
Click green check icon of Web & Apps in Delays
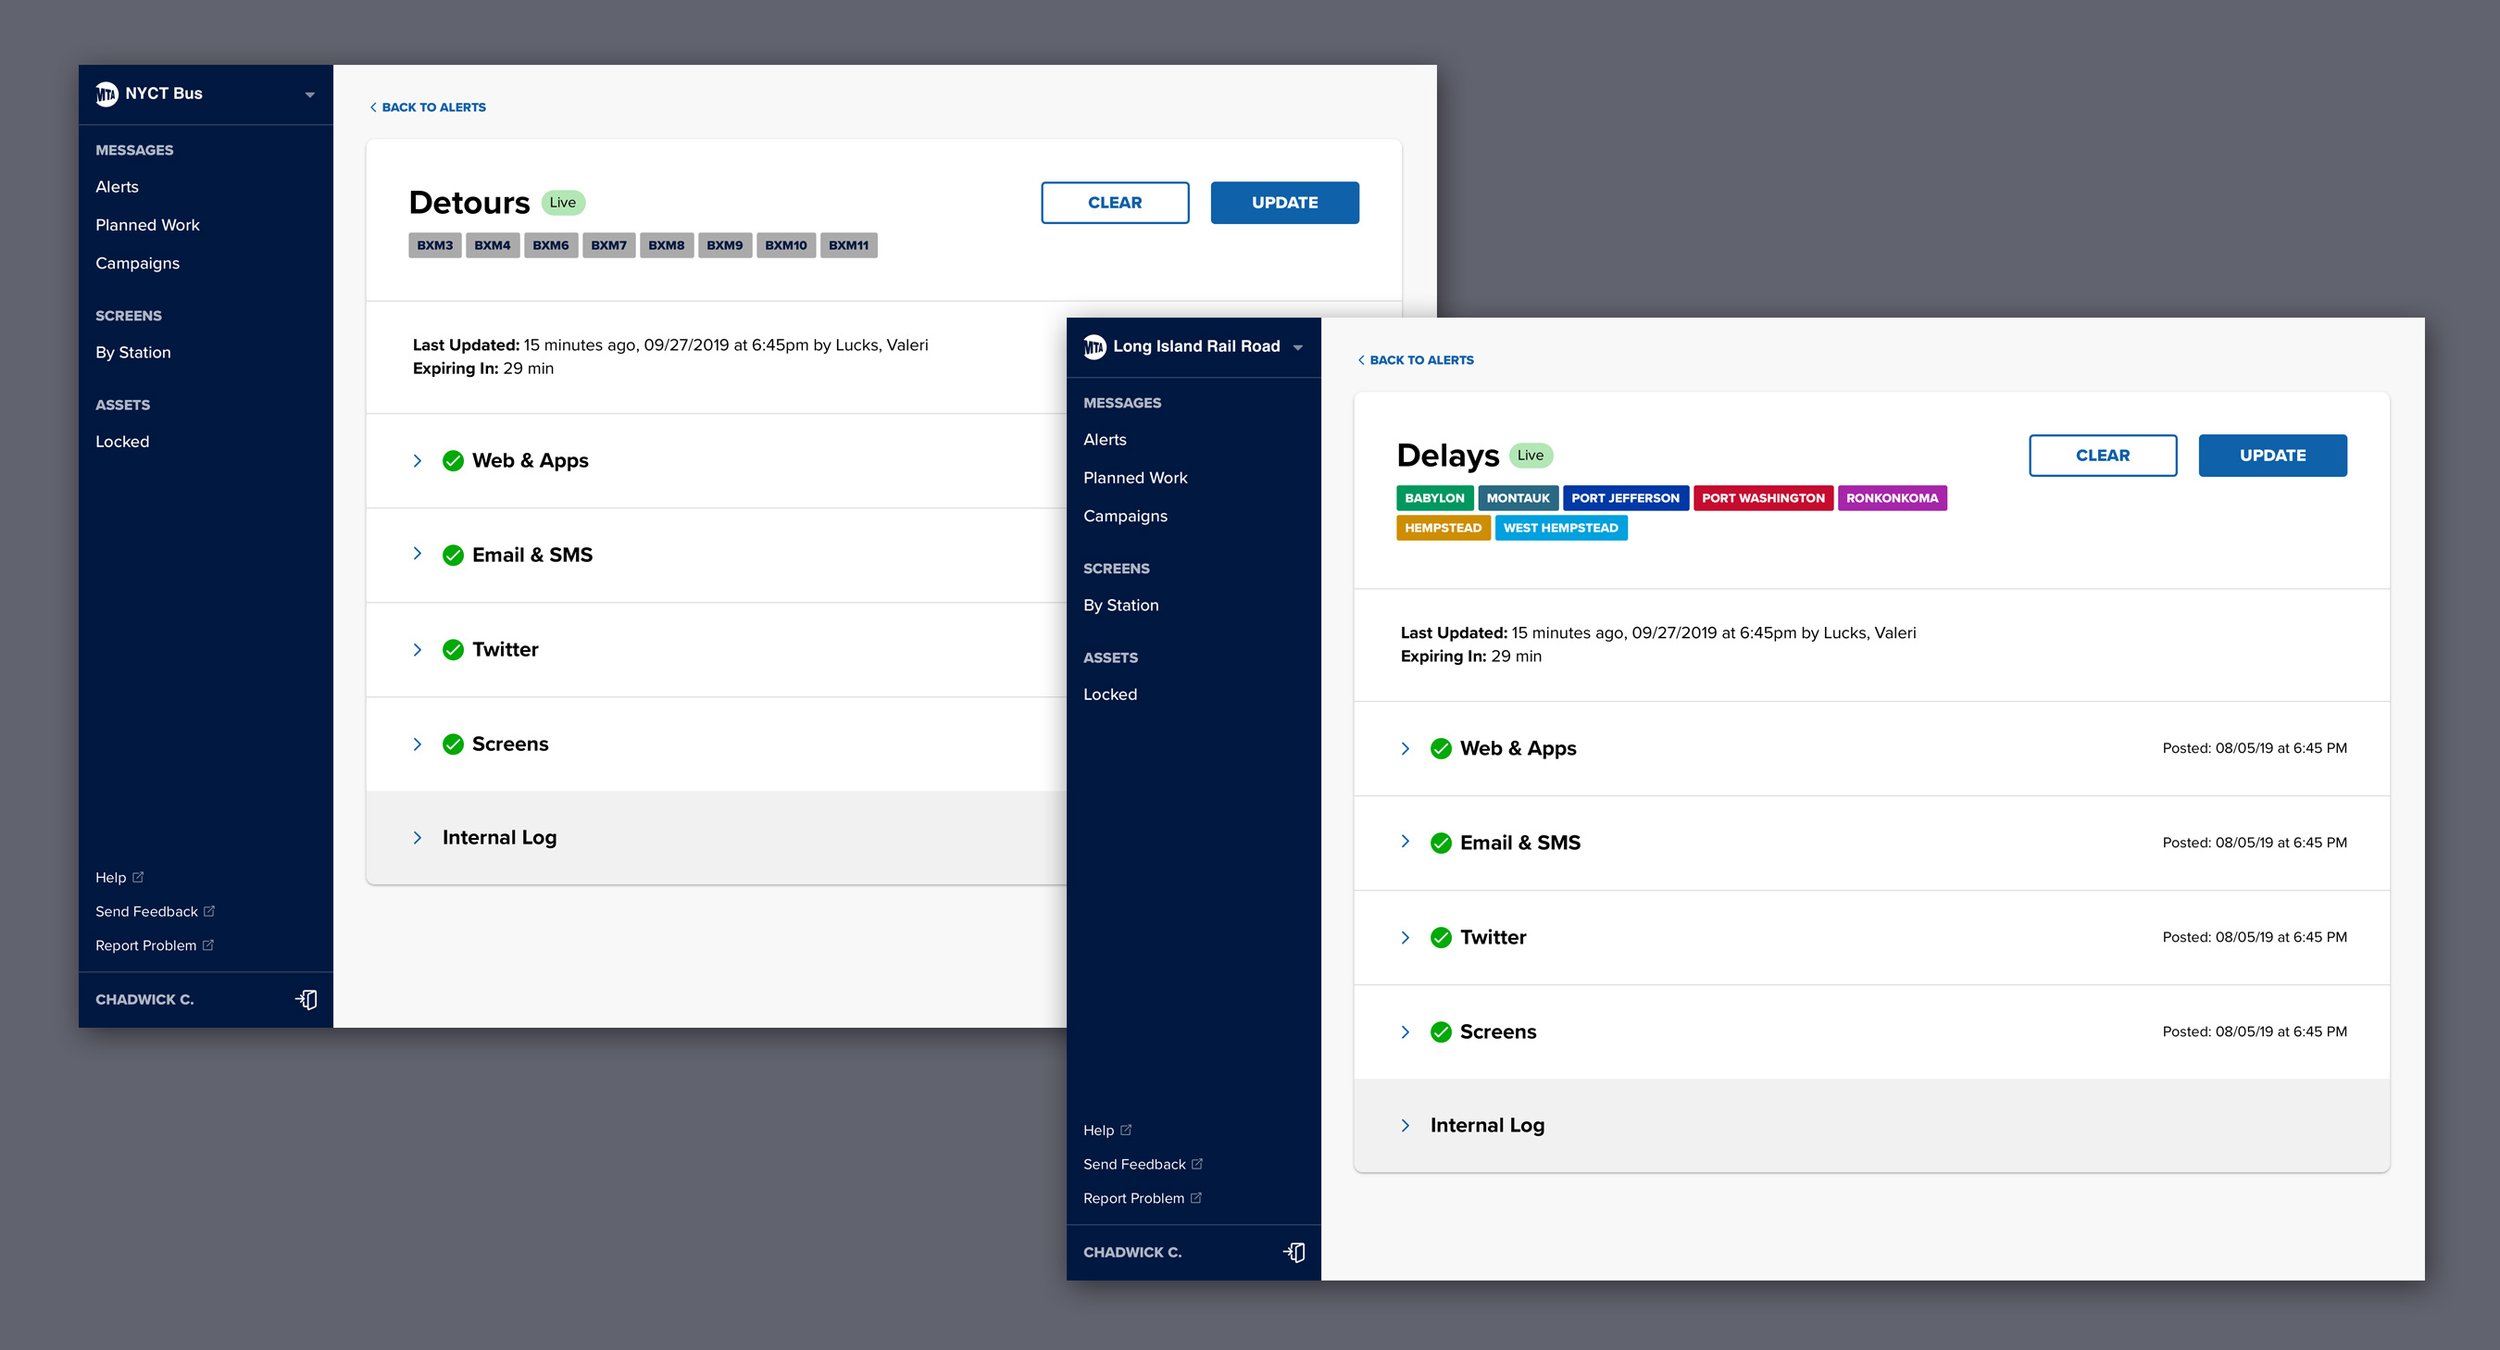(1441, 749)
